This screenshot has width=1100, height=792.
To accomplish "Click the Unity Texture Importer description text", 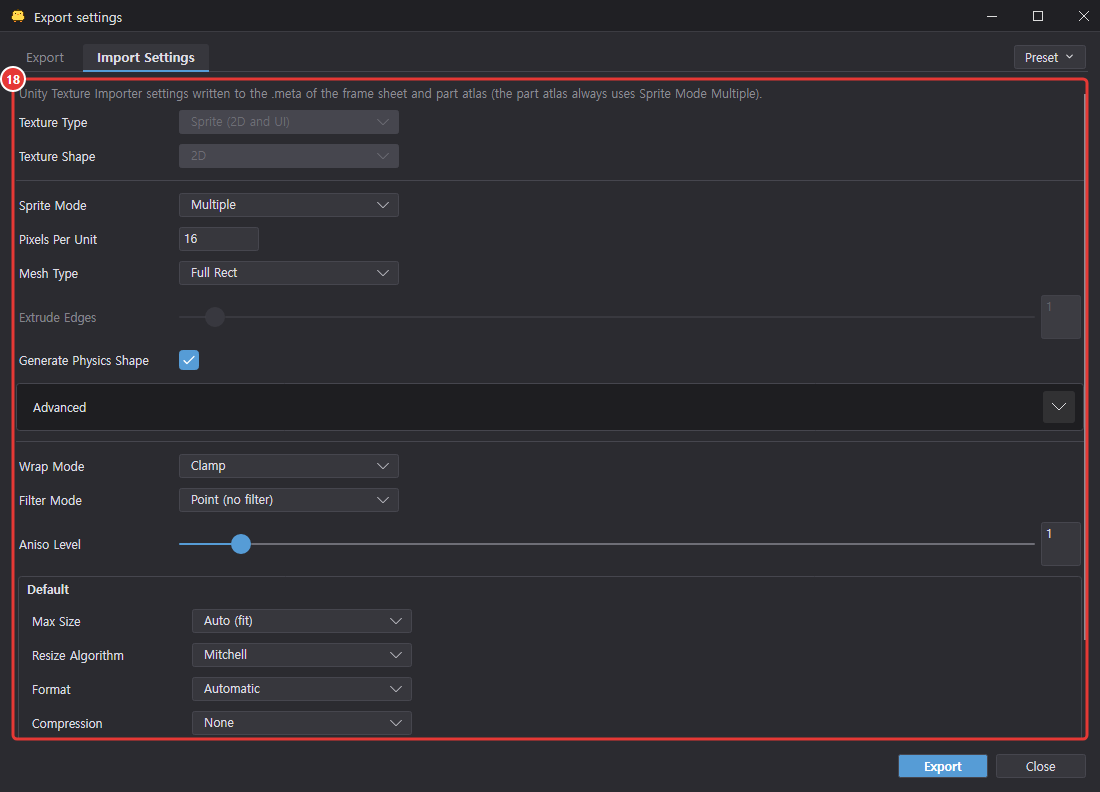I will [390, 94].
